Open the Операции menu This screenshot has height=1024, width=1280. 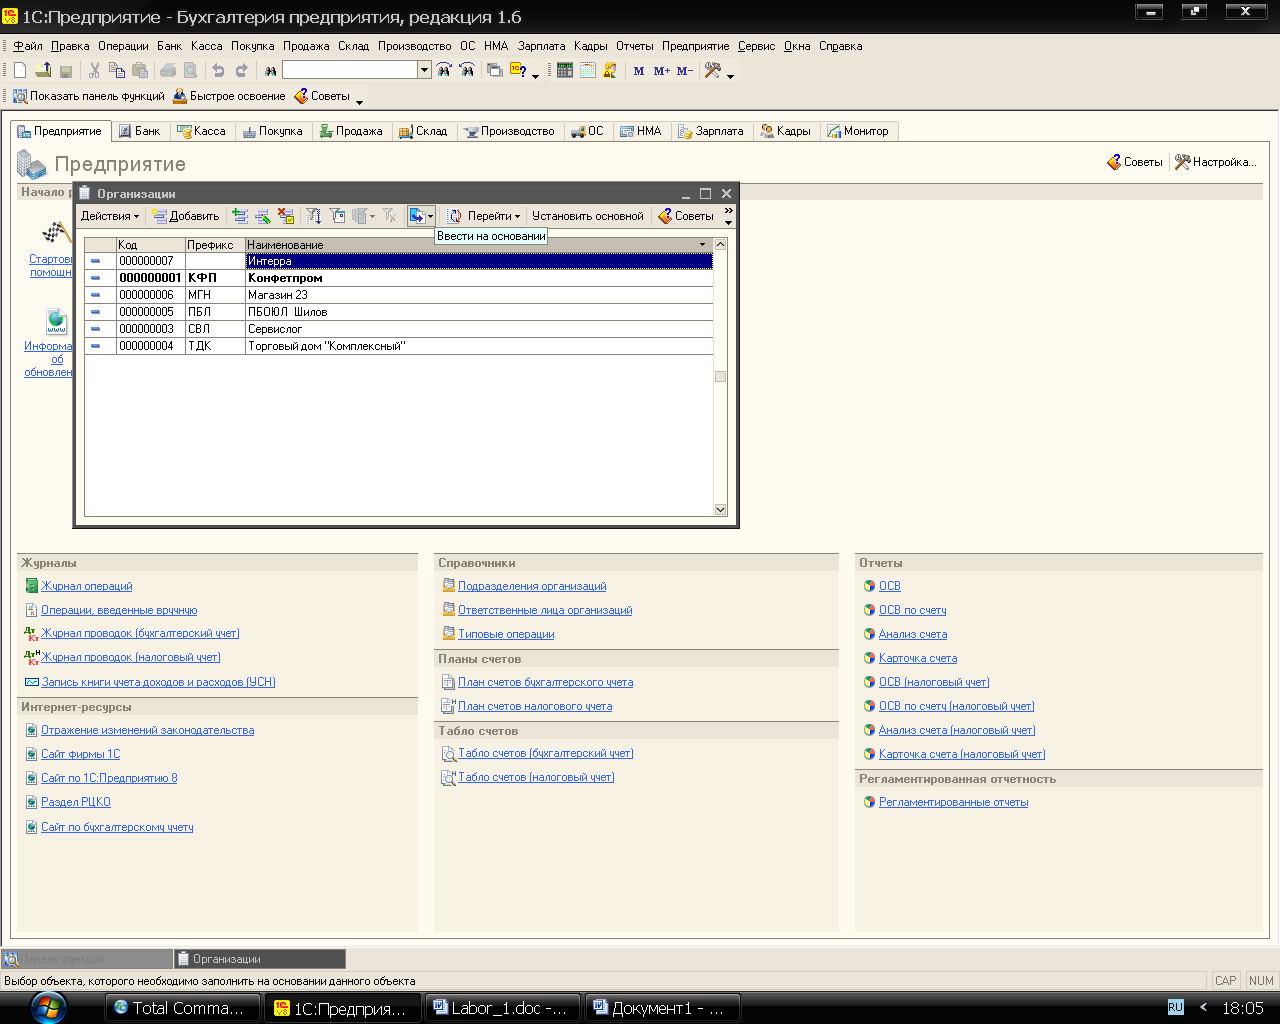[123, 46]
